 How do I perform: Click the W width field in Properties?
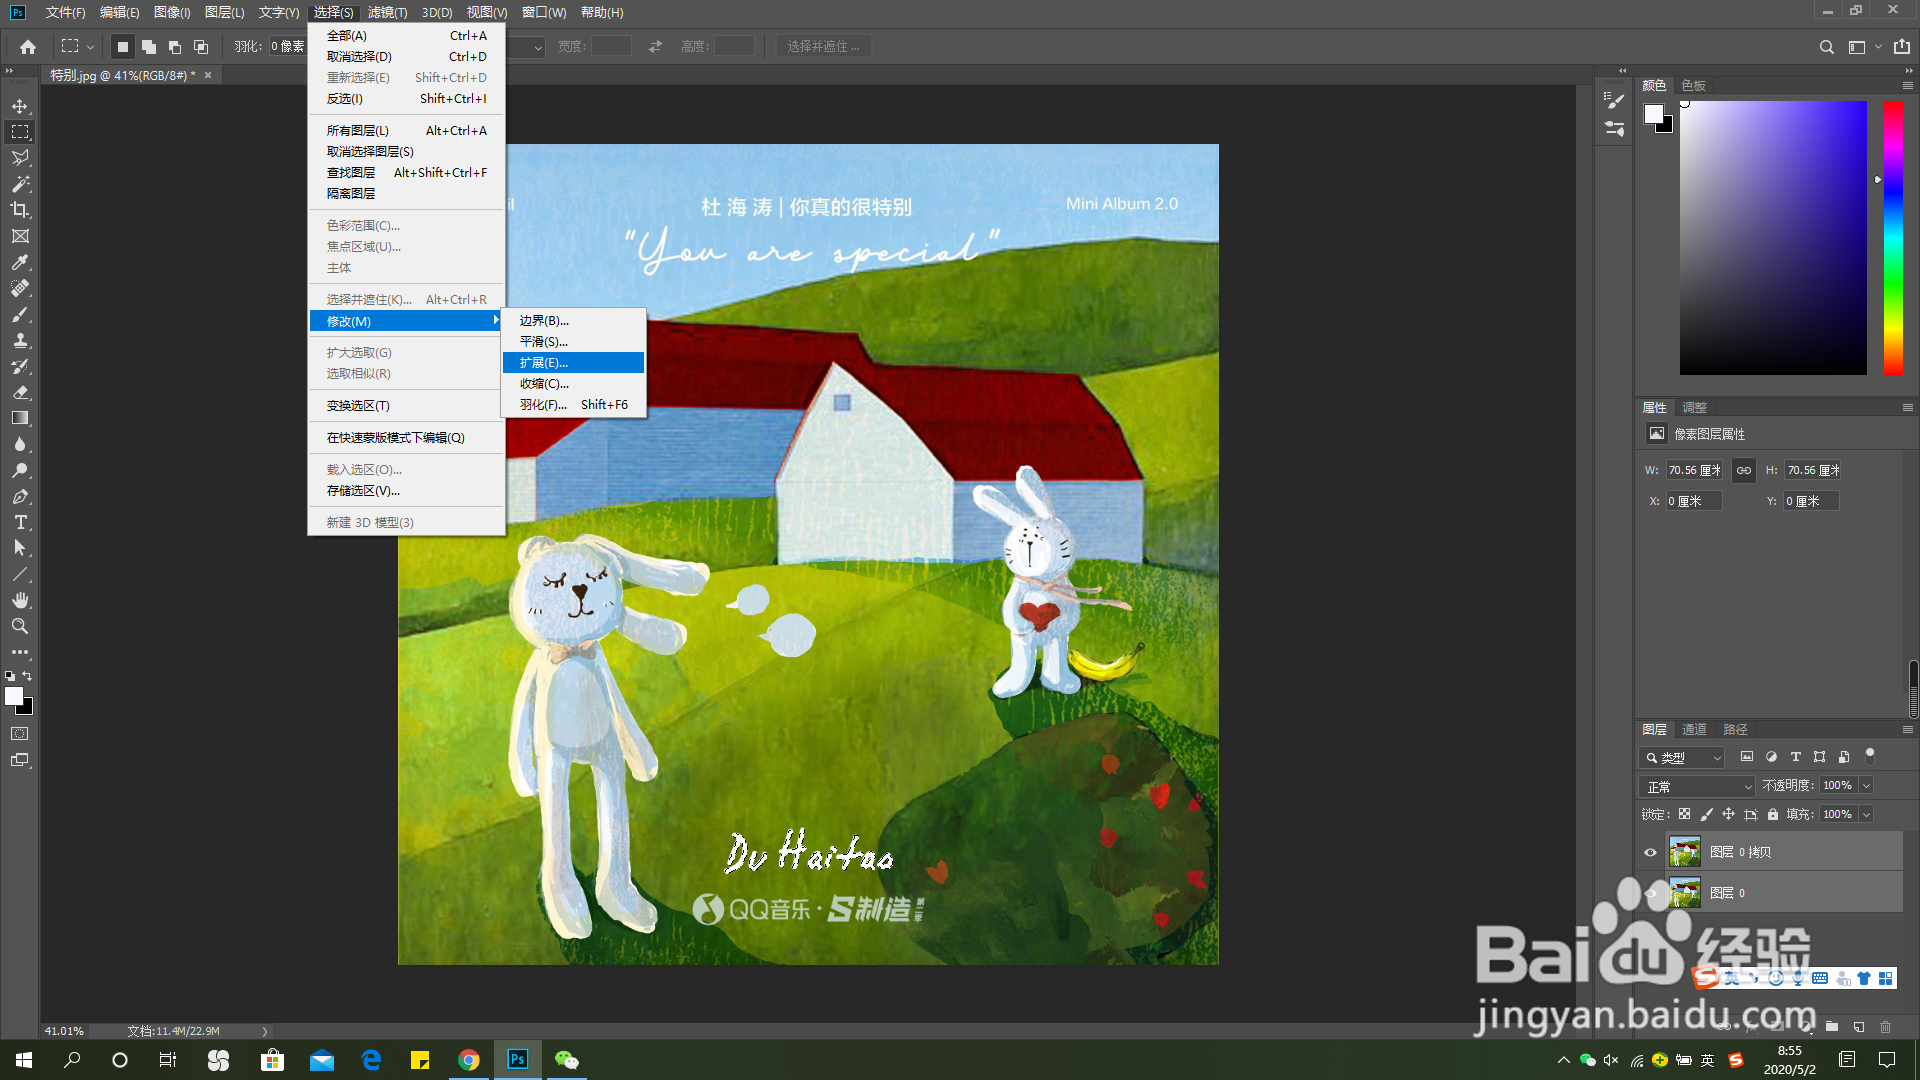1694,470
